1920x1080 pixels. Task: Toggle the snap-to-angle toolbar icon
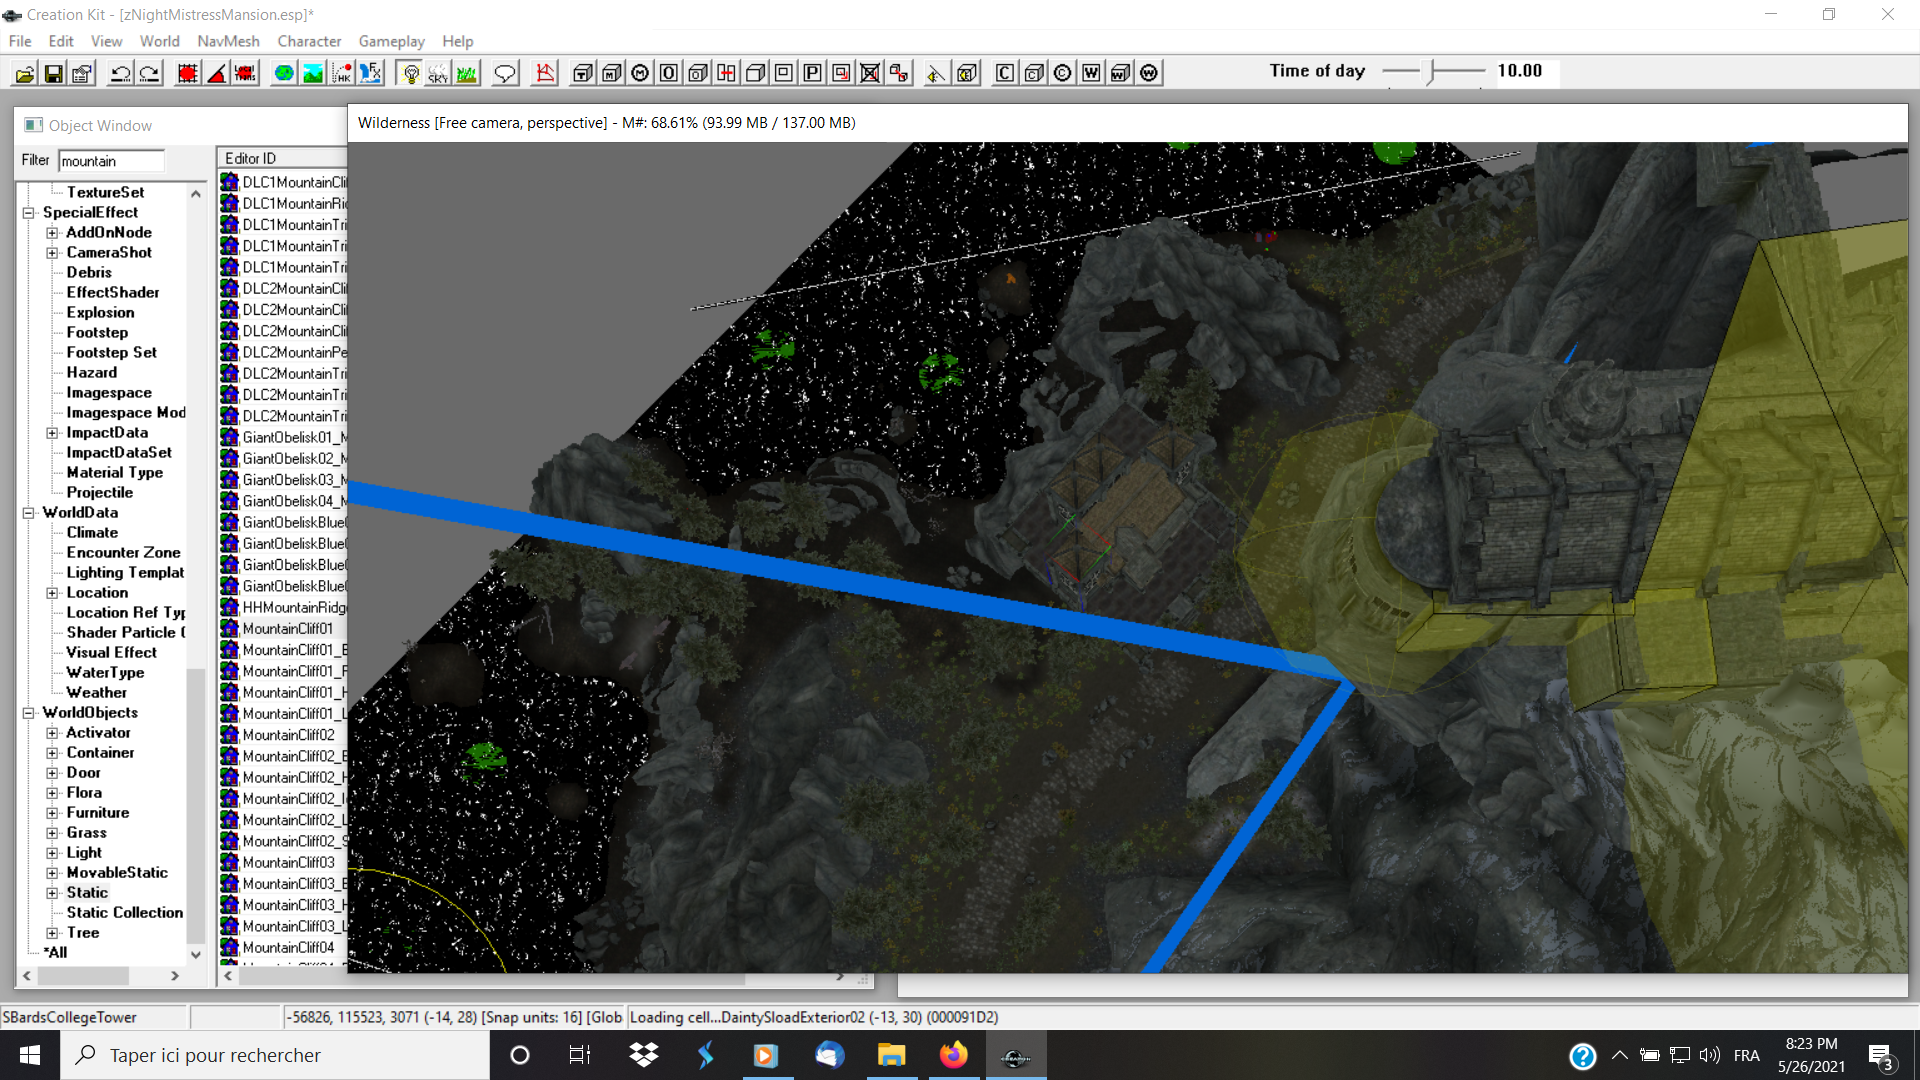tap(217, 73)
